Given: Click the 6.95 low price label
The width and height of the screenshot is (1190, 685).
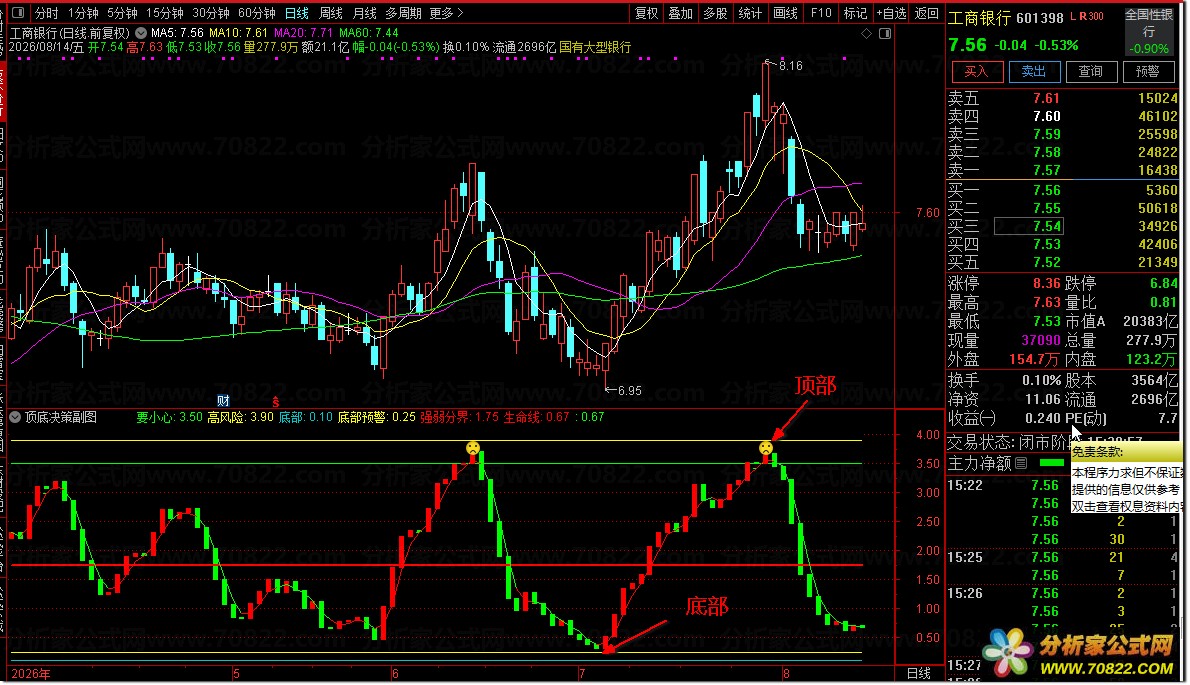Looking at the screenshot, I should point(630,391).
